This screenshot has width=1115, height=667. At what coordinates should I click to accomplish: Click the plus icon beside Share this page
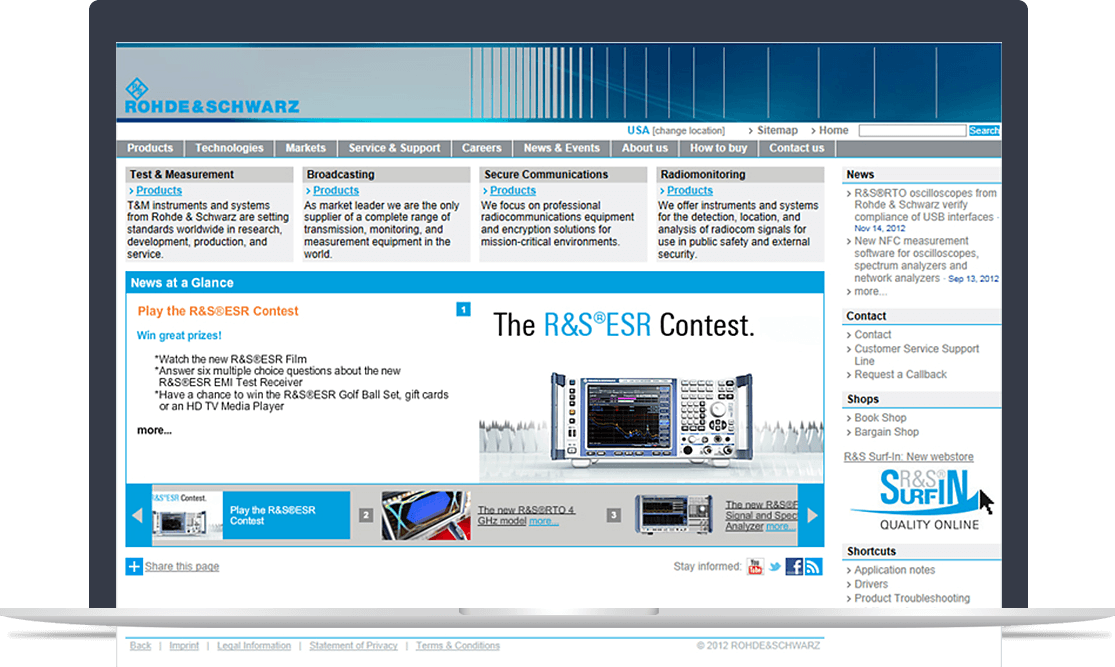[134, 567]
